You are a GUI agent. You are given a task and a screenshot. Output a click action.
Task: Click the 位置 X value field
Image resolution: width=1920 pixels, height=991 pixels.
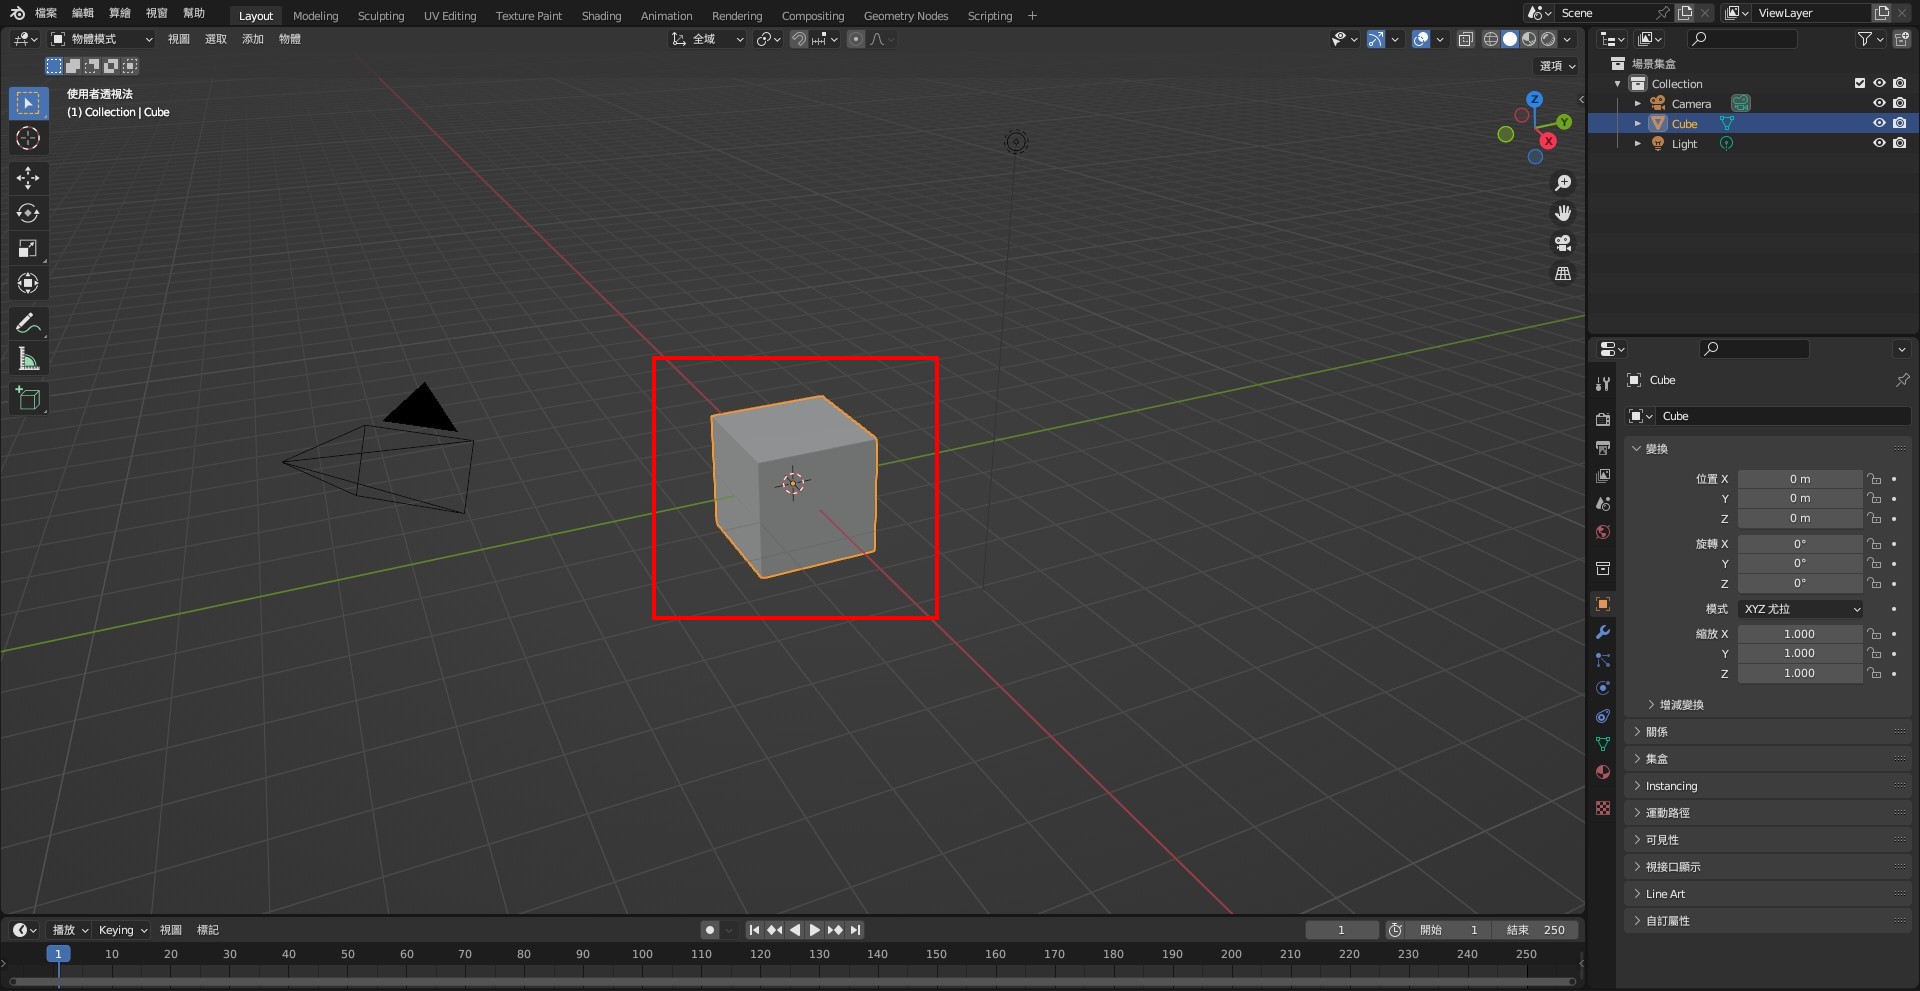coord(1799,479)
